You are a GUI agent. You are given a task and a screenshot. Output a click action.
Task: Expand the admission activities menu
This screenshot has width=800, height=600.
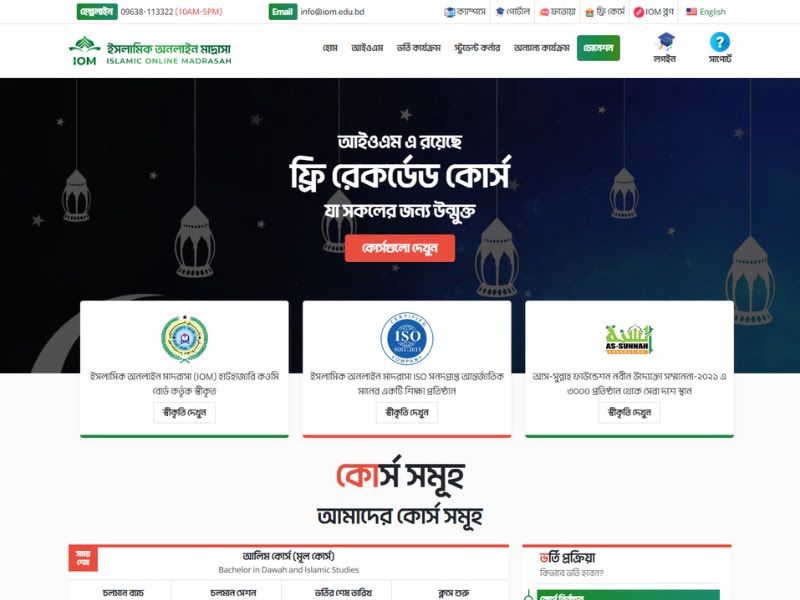(x=418, y=48)
